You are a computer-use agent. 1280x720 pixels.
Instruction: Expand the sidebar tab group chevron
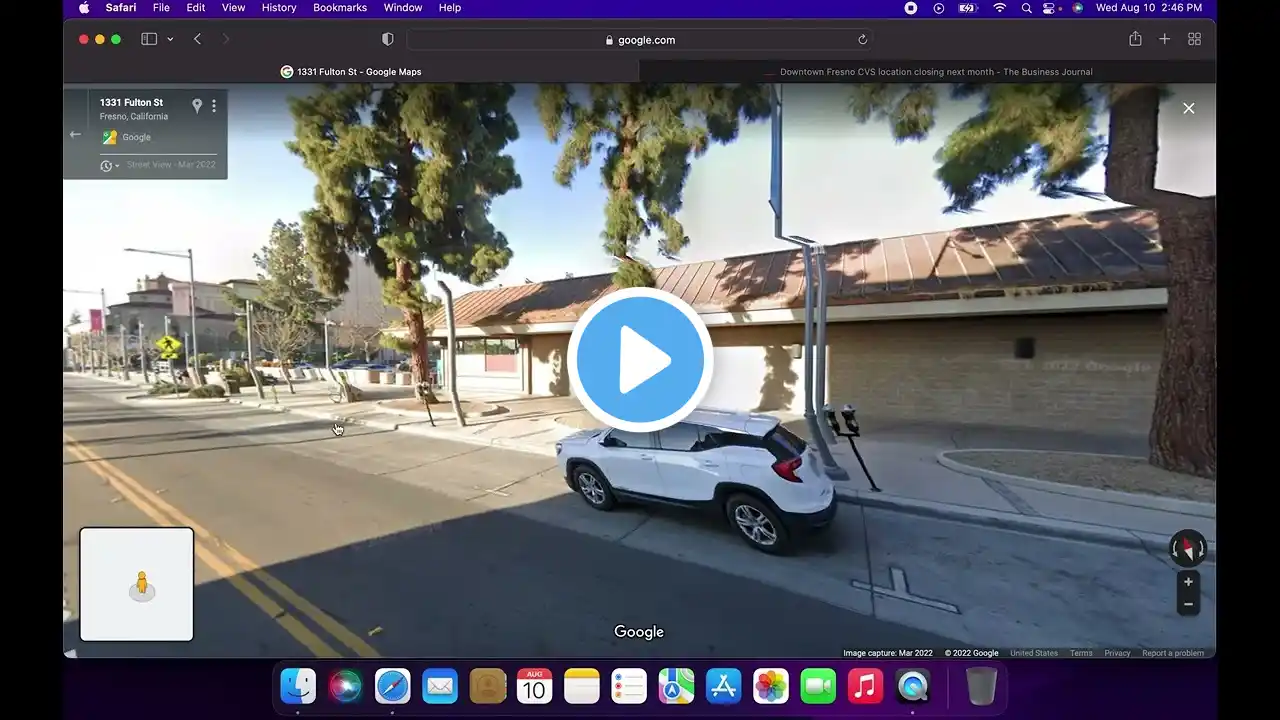pos(170,39)
